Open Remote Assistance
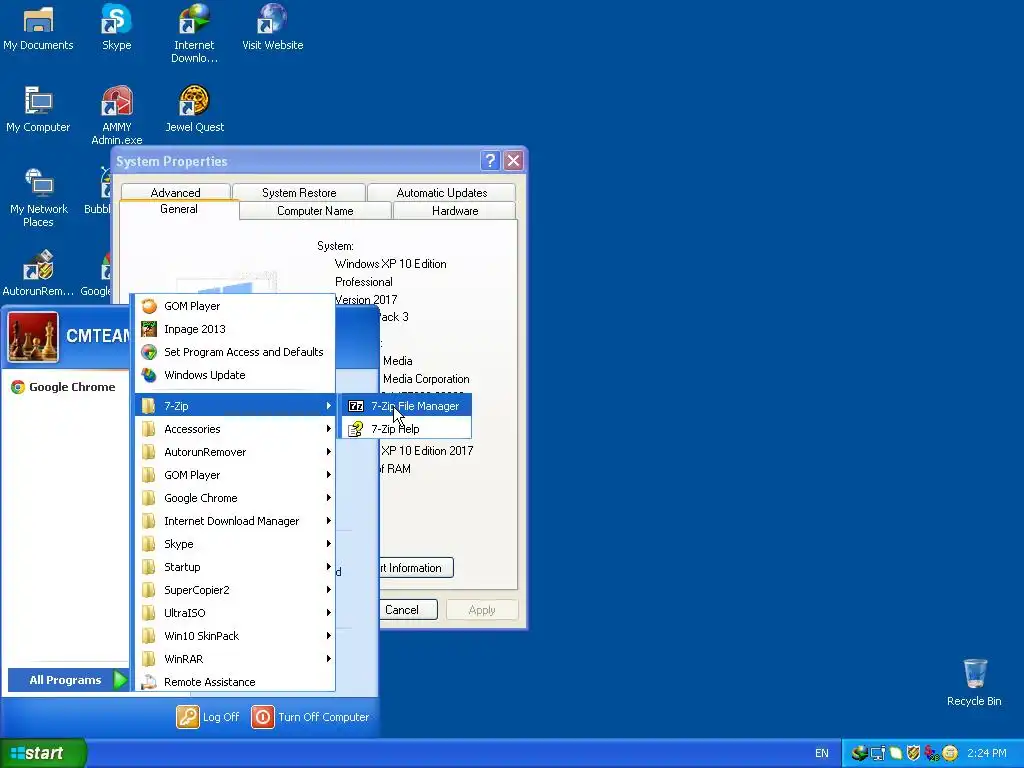 (x=235, y=682)
